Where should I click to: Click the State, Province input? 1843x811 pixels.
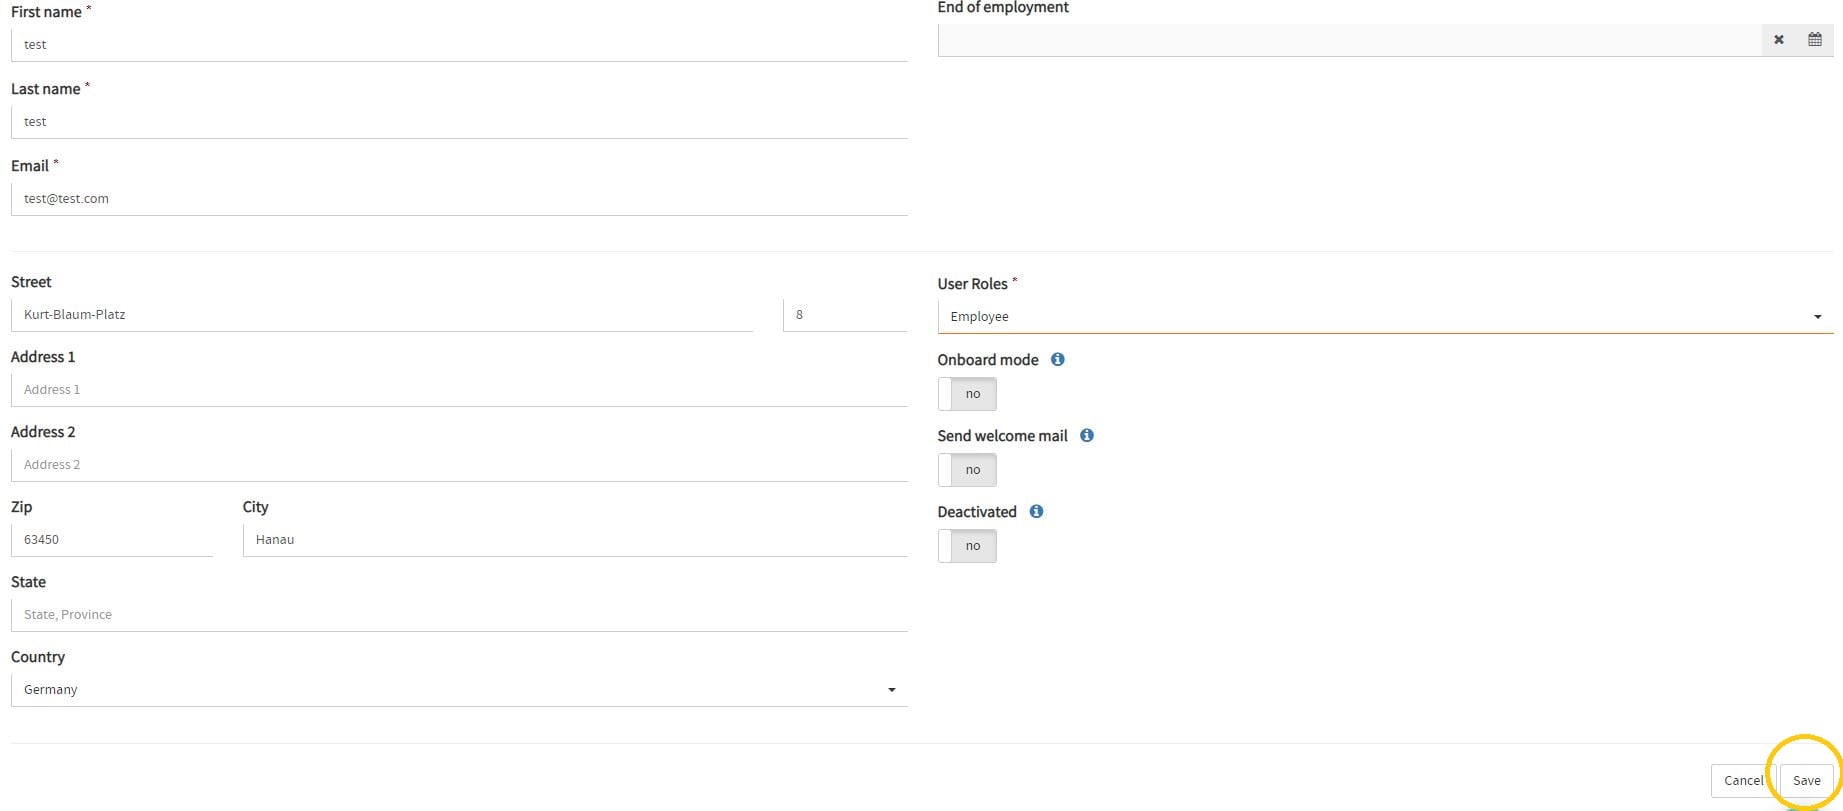pyautogui.click(x=459, y=615)
